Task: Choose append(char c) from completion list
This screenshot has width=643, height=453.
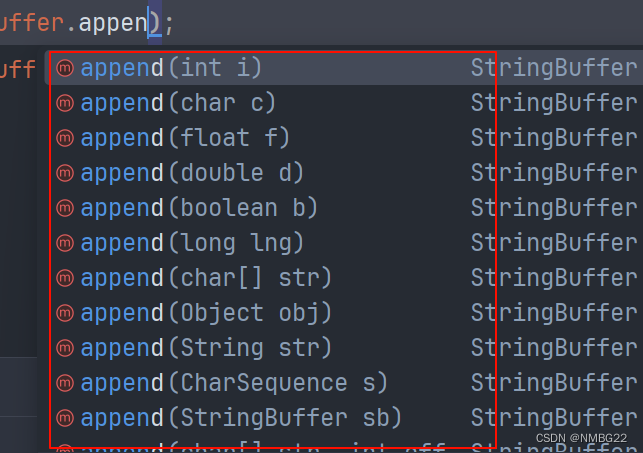Action: [x=344, y=103]
